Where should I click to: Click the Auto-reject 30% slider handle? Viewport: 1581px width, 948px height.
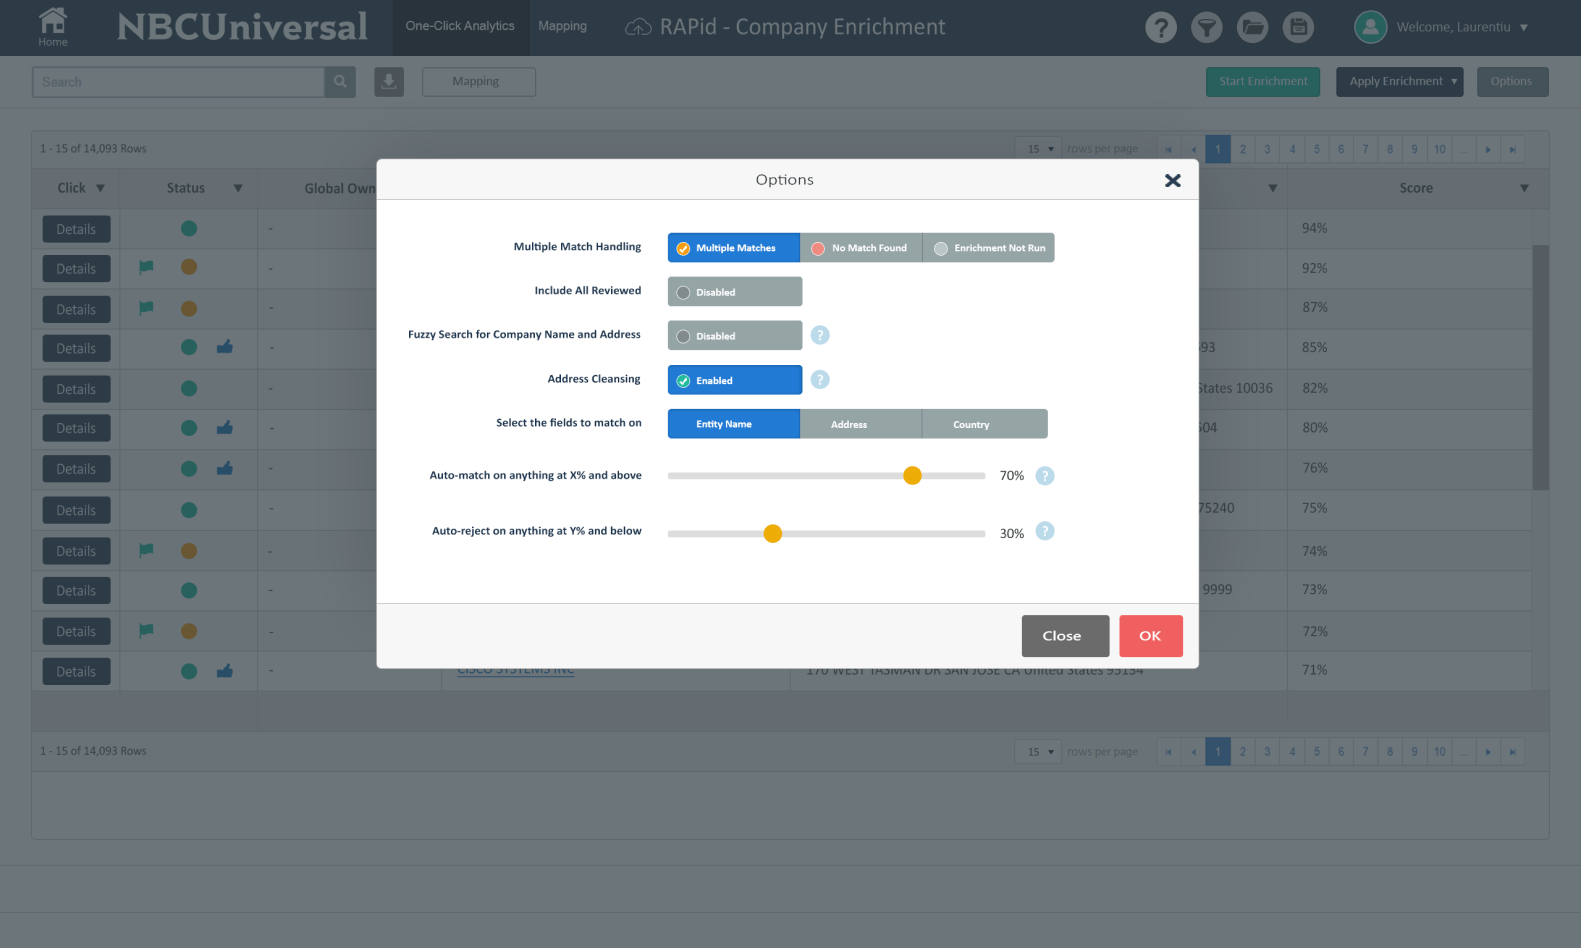tap(772, 534)
